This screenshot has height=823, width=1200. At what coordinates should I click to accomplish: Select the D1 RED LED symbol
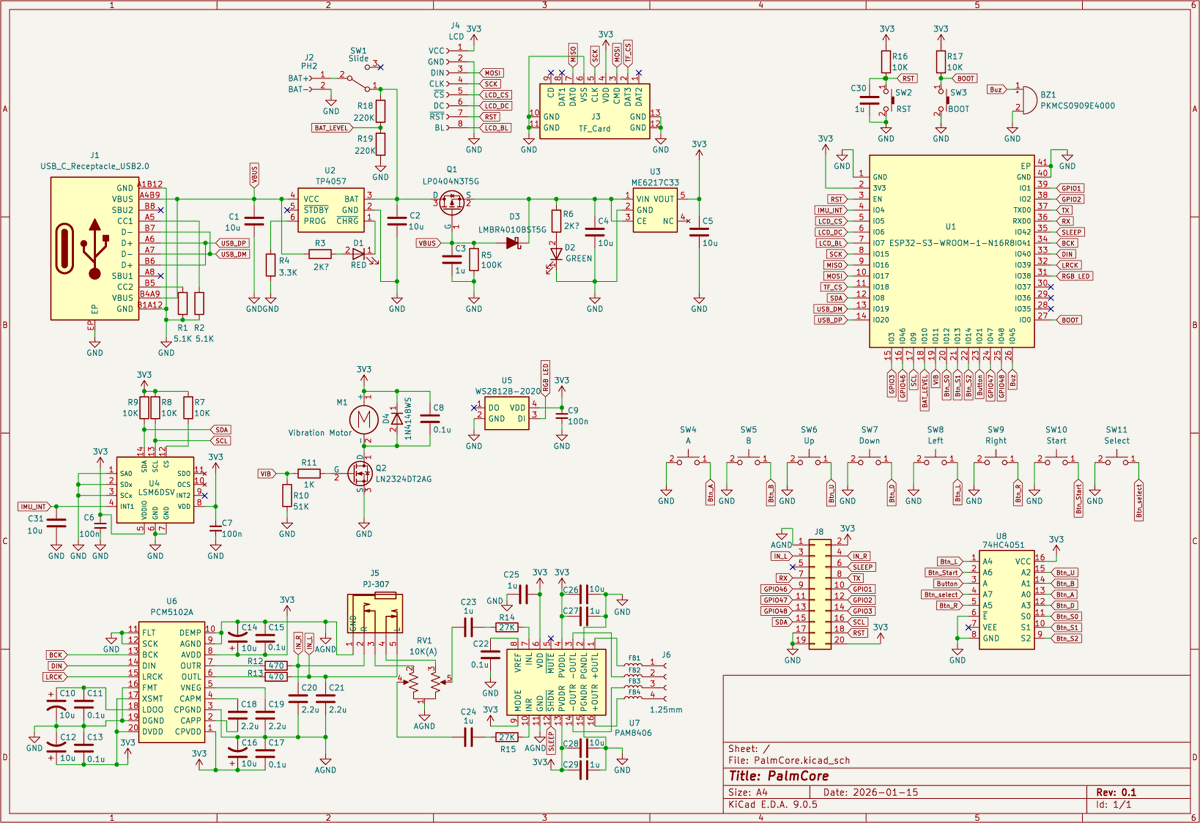(x=359, y=254)
